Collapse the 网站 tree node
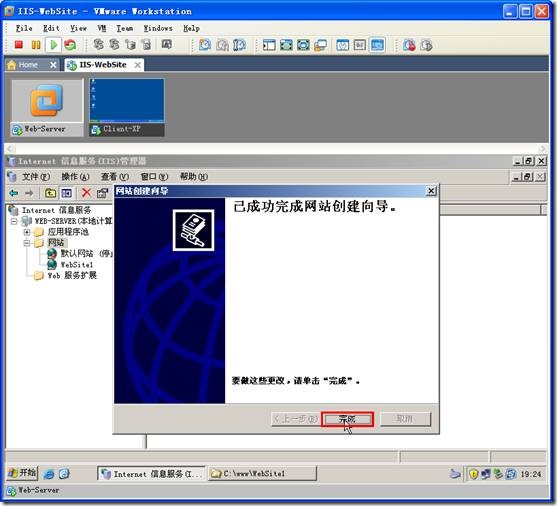557x506 pixels. (x=27, y=243)
